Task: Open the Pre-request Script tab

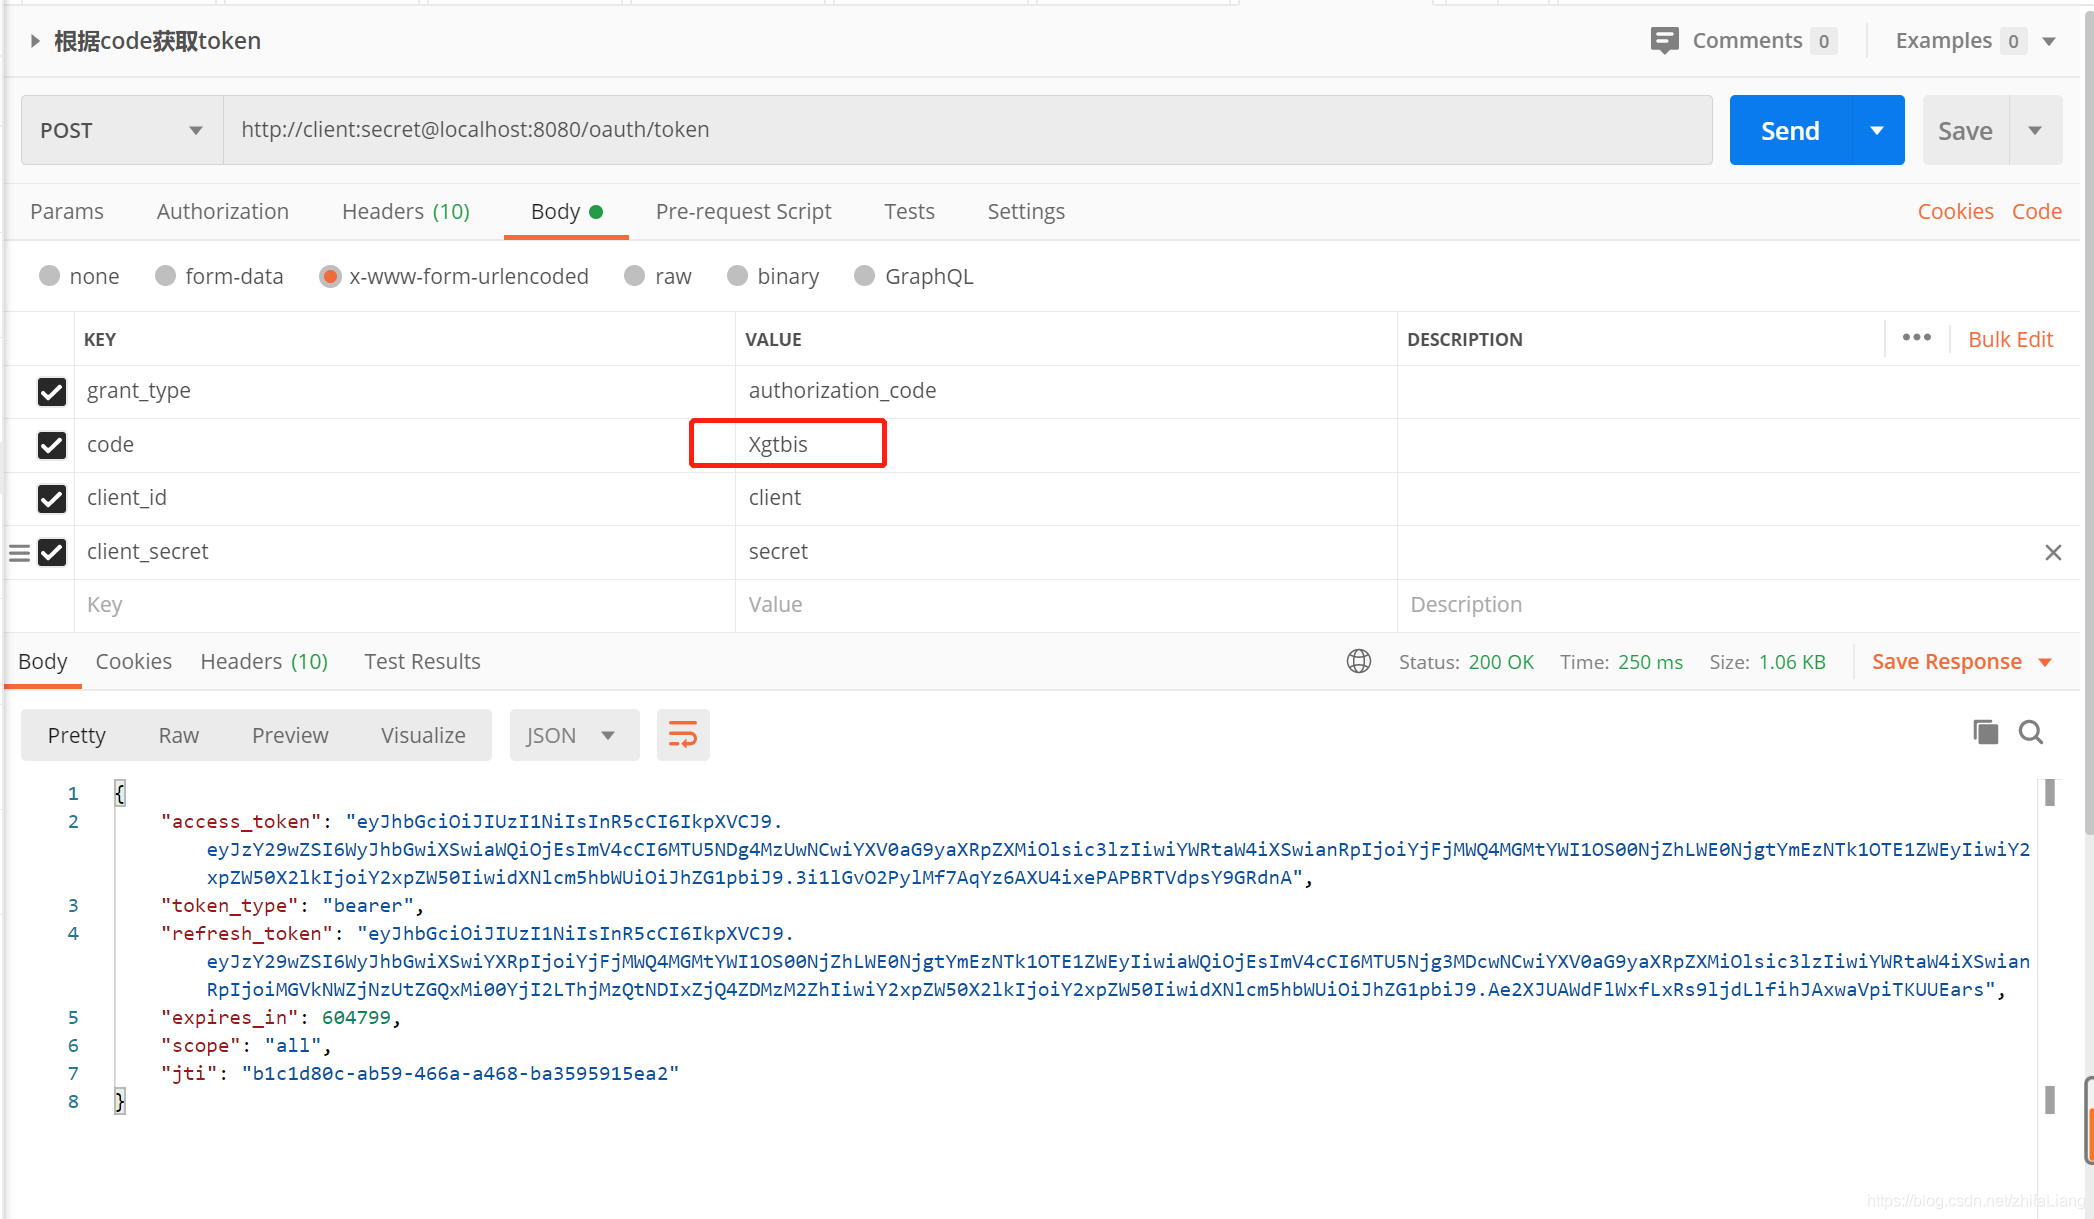Action: click(743, 211)
